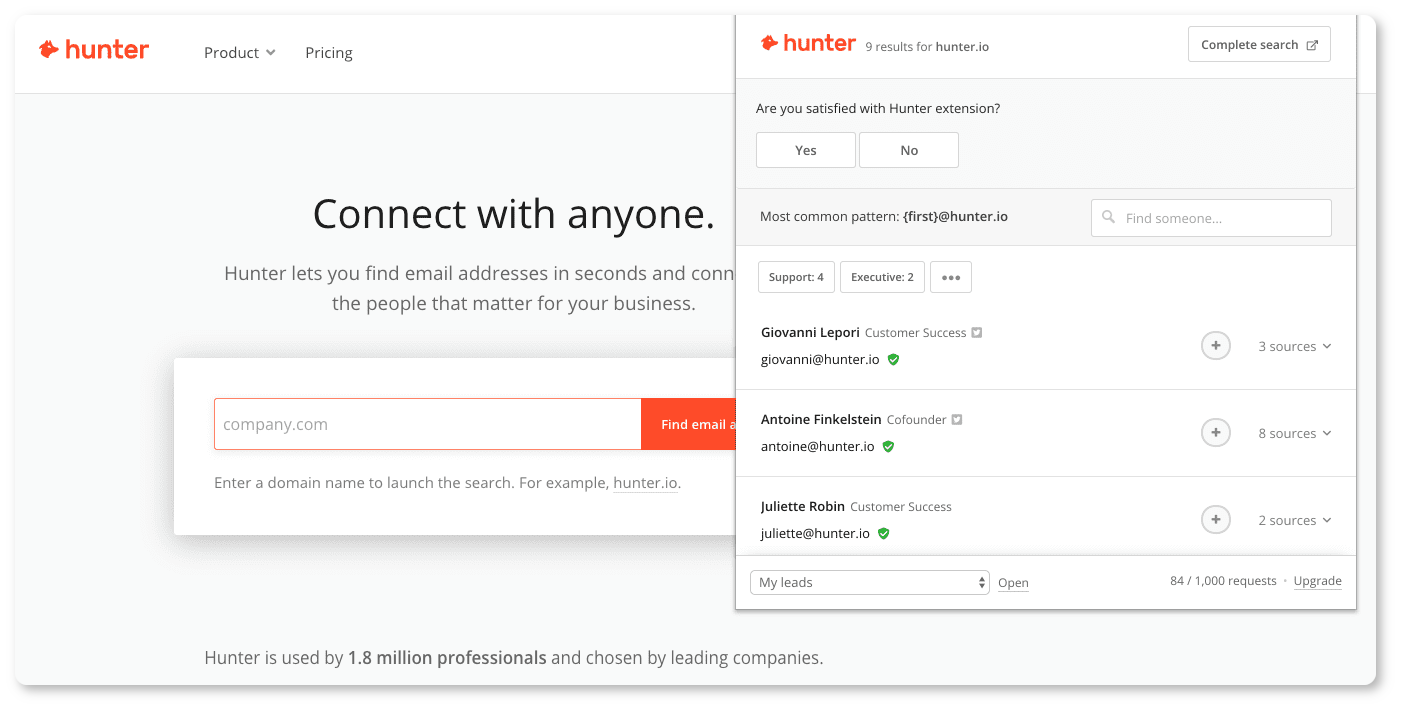The width and height of the screenshot is (1401, 710).
Task: Show more department filters with the ellipsis button
Action: (x=951, y=277)
